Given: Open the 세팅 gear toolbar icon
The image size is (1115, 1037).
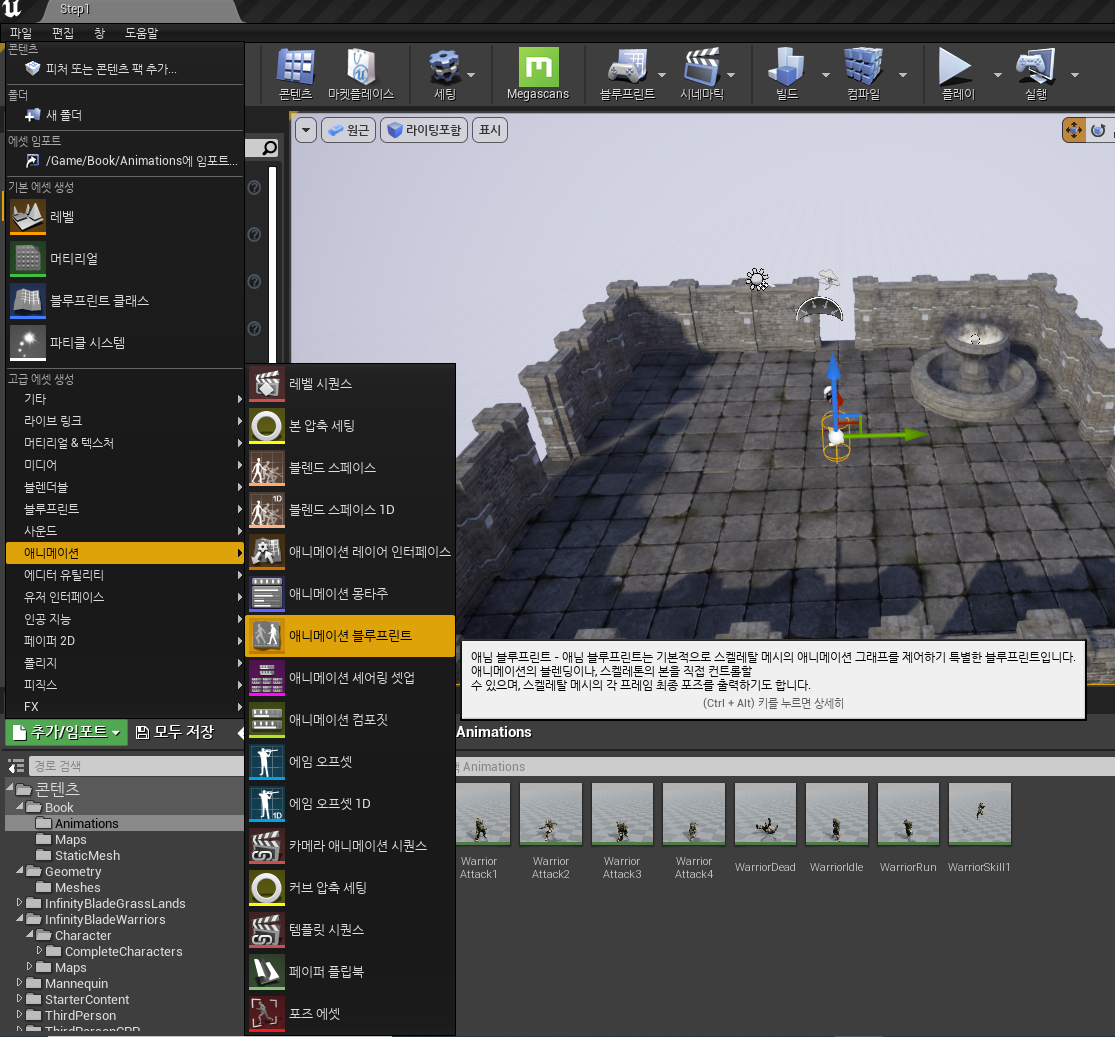Looking at the screenshot, I should click(x=444, y=75).
